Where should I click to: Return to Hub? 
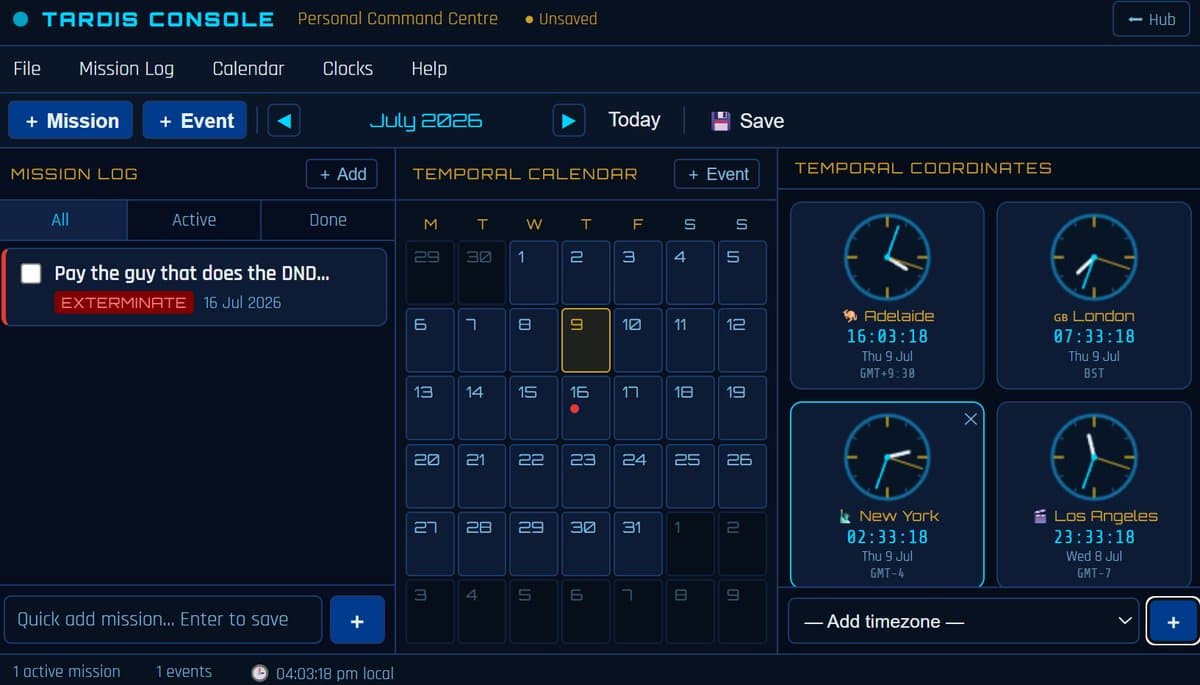click(x=1151, y=19)
